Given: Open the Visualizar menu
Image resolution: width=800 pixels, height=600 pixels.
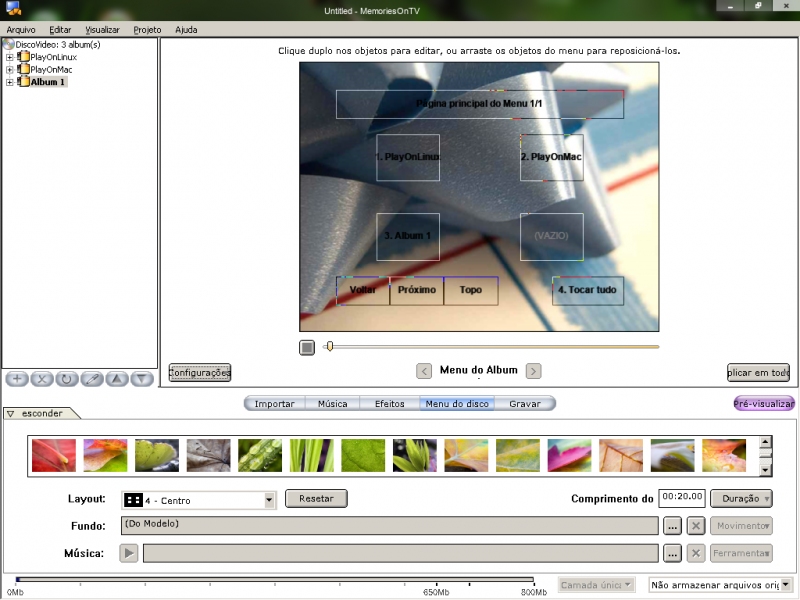Looking at the screenshot, I should (x=102, y=30).
